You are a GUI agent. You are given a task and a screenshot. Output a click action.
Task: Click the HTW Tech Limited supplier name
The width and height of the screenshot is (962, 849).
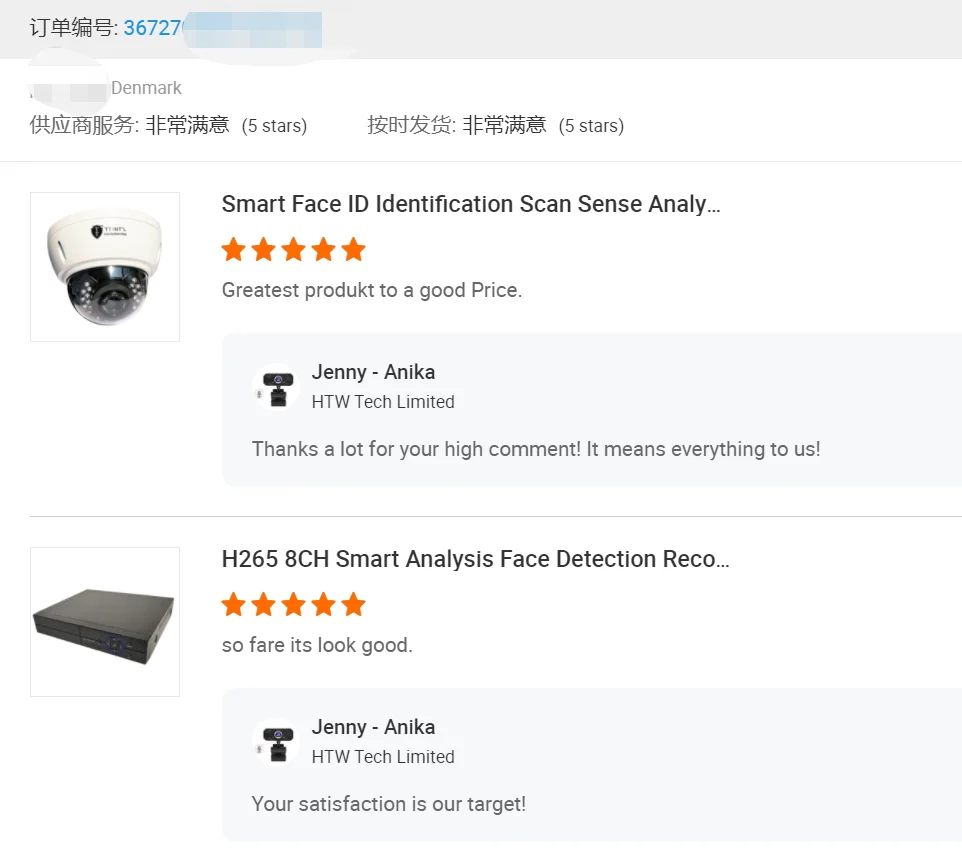tap(383, 402)
